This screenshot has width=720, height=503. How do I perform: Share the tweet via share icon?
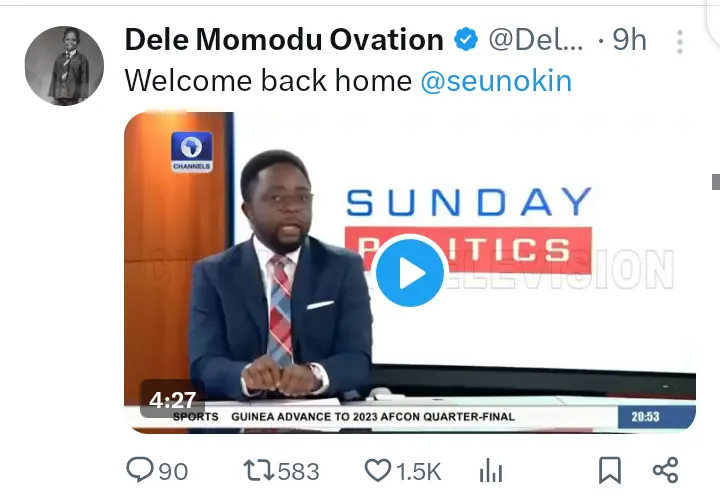(665, 470)
